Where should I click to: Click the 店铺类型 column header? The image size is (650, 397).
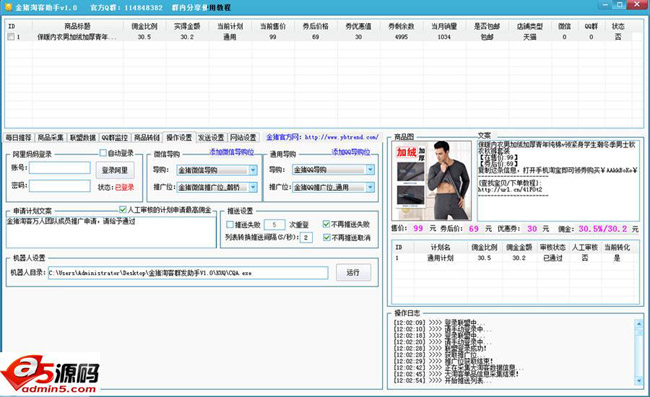[530, 27]
